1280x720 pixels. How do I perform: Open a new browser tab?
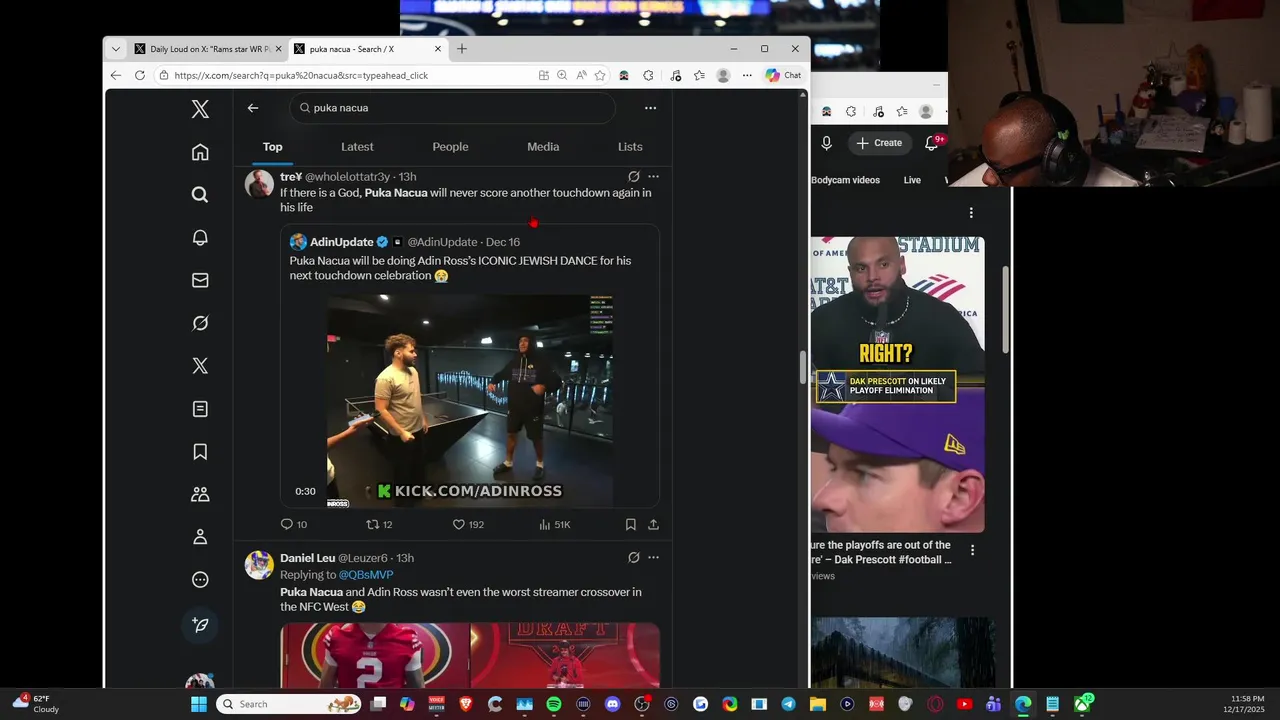tap(462, 49)
